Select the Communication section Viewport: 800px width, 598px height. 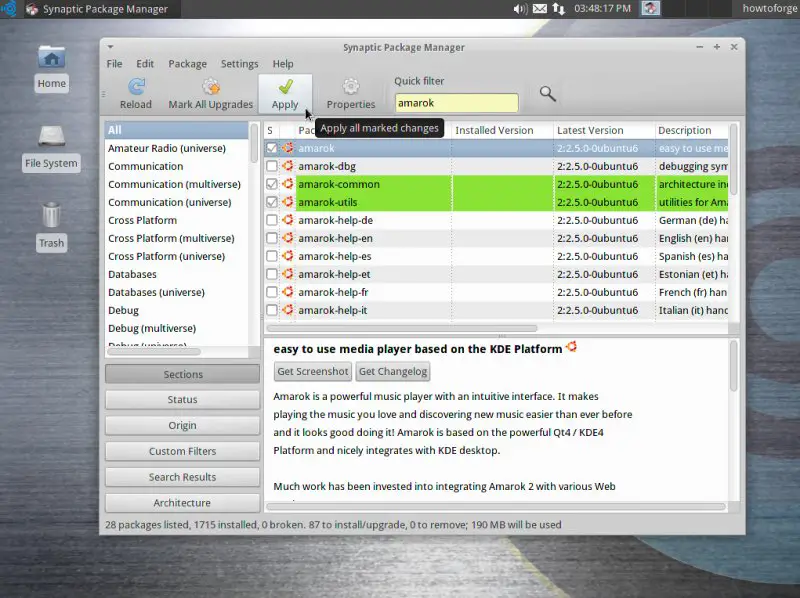177,166
